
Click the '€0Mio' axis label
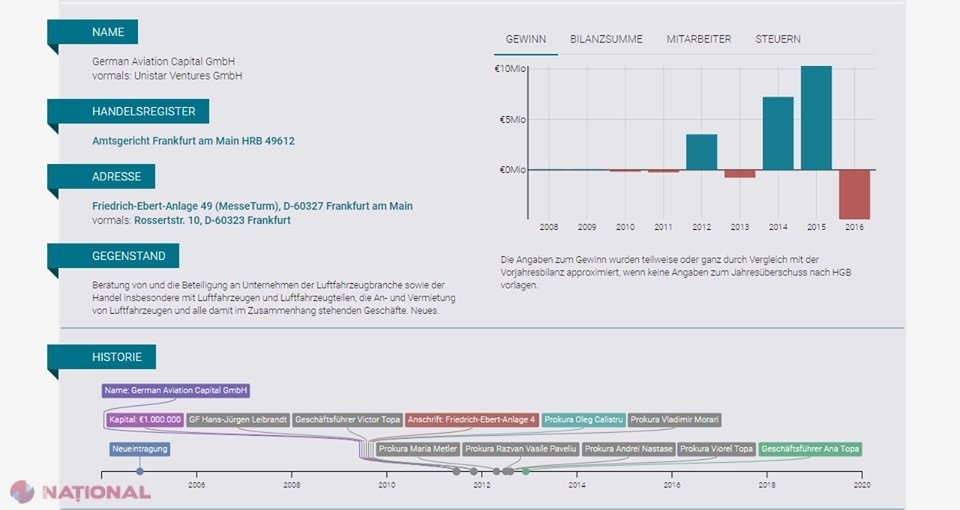(512, 170)
